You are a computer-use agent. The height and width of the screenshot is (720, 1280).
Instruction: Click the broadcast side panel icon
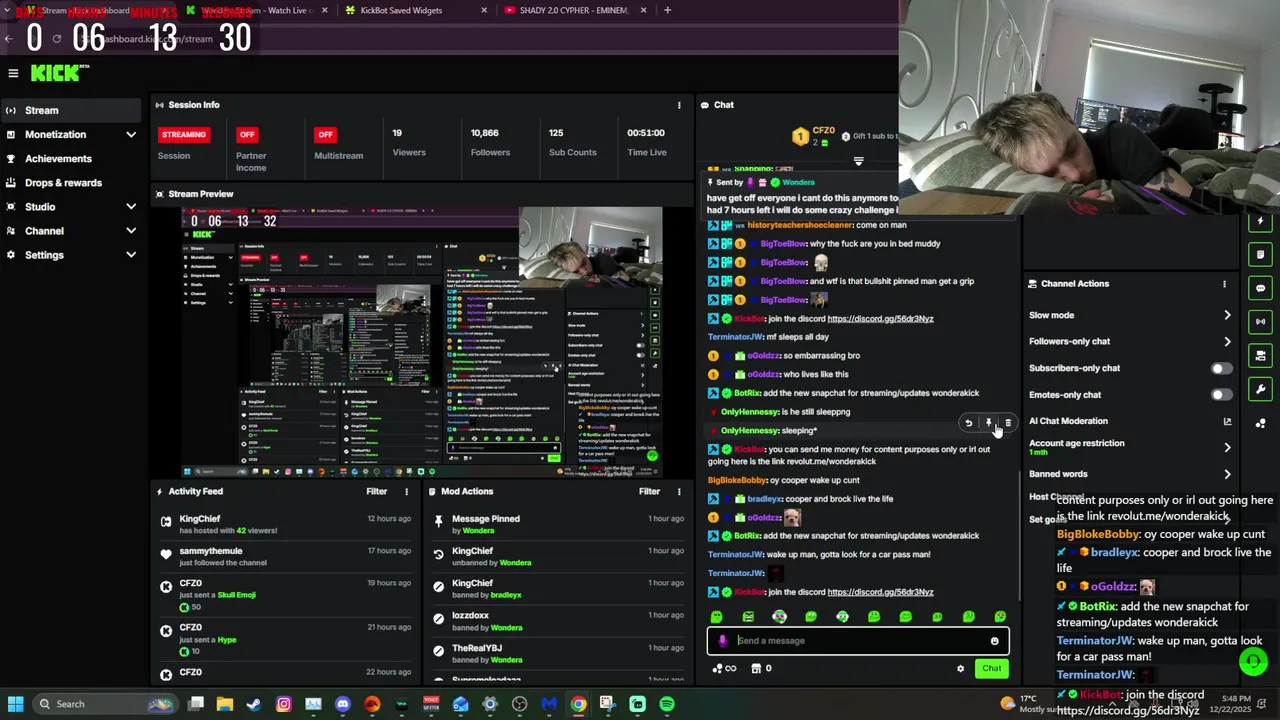[1260, 322]
